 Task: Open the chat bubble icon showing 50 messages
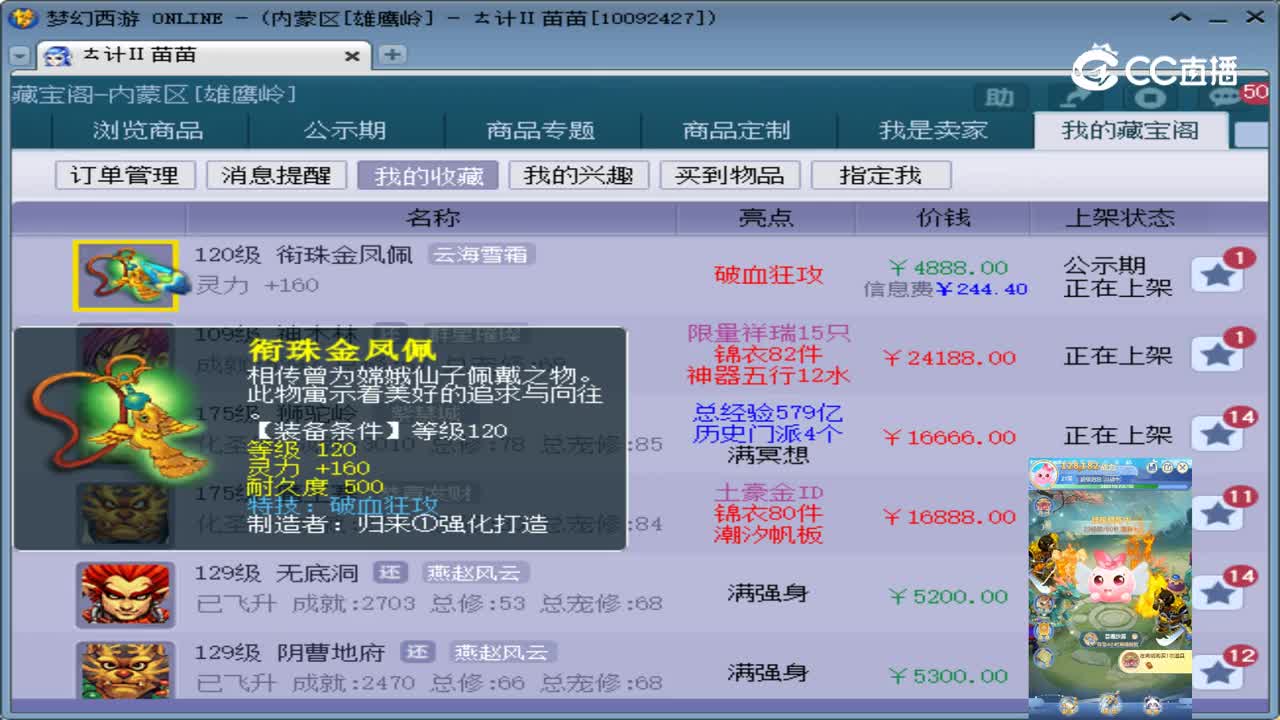(1225, 94)
